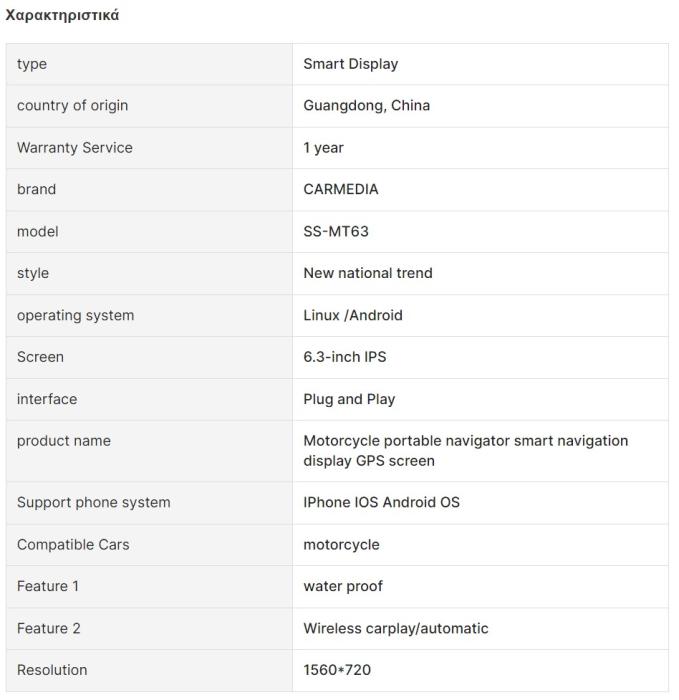Screen dimensions: 679x700
Task: Click the CARMEDIA brand value
Action: pos(340,190)
